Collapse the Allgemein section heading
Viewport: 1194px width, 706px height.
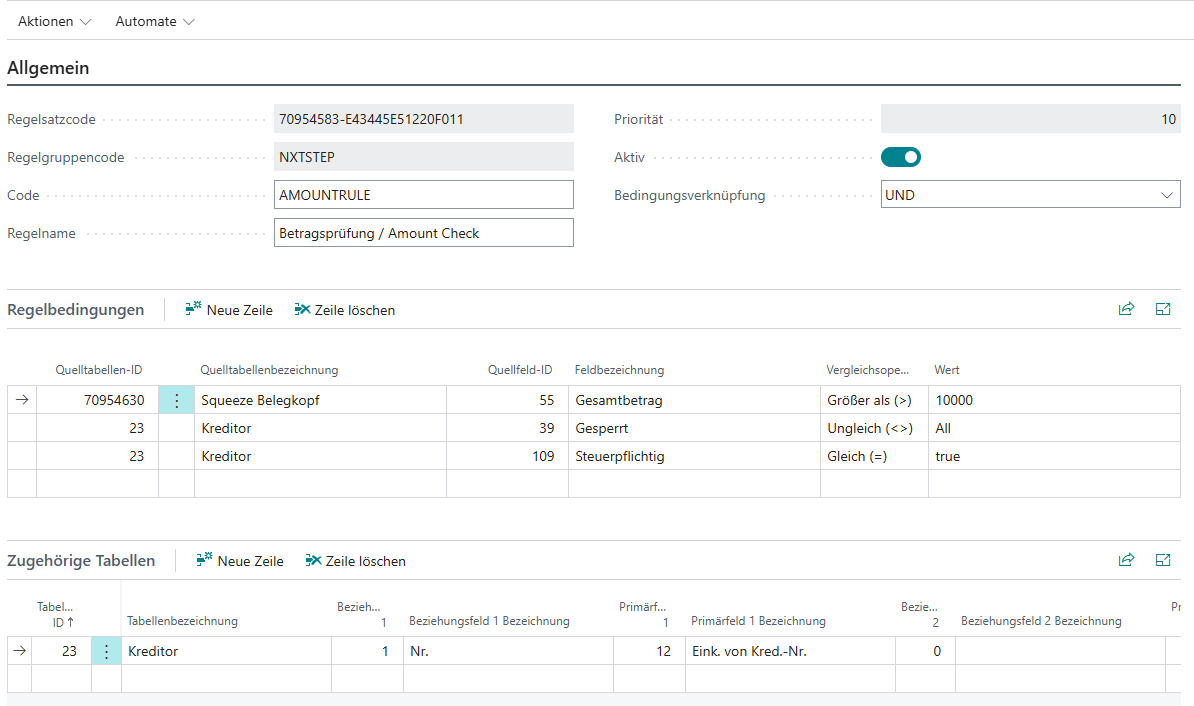48,68
